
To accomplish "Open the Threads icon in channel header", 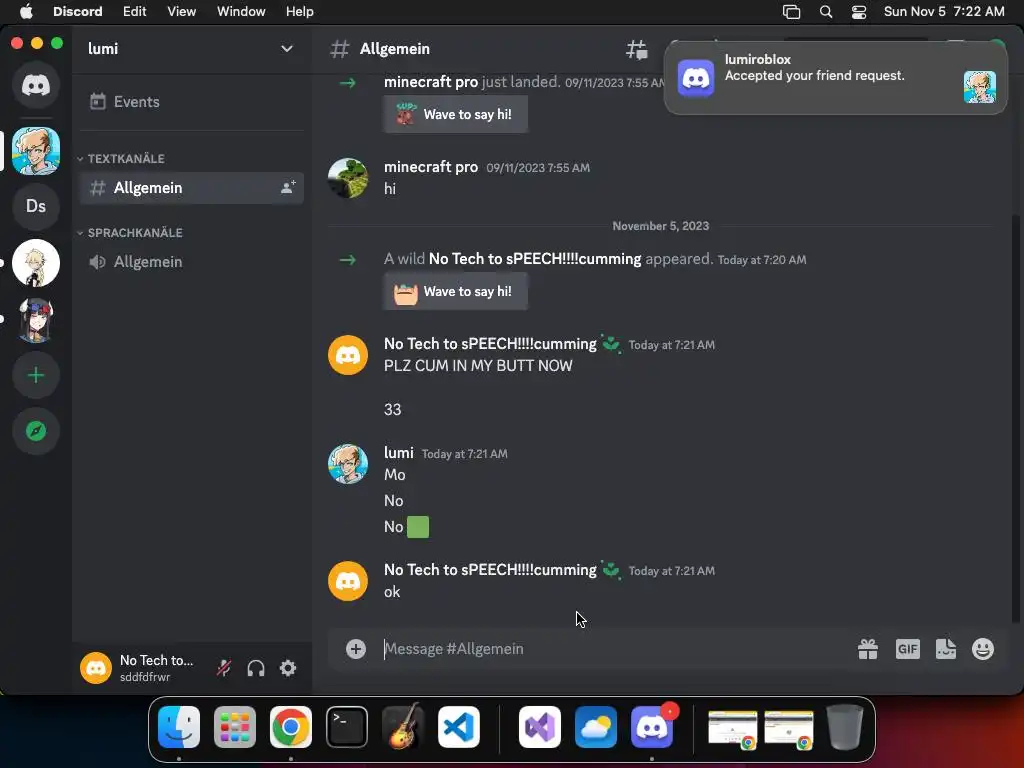I will (637, 49).
